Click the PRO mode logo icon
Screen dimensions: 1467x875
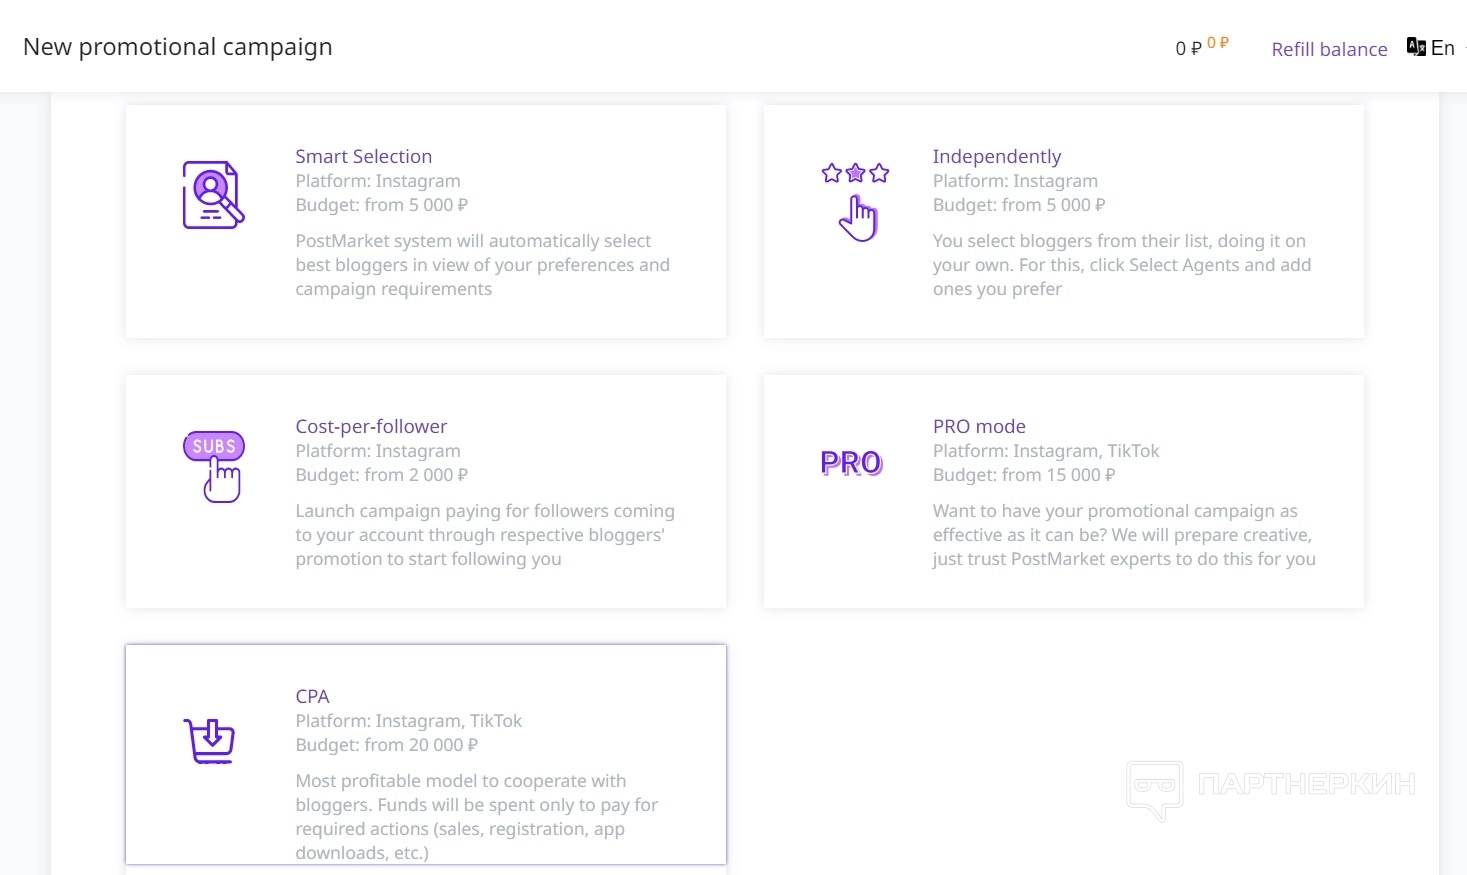[x=851, y=463]
